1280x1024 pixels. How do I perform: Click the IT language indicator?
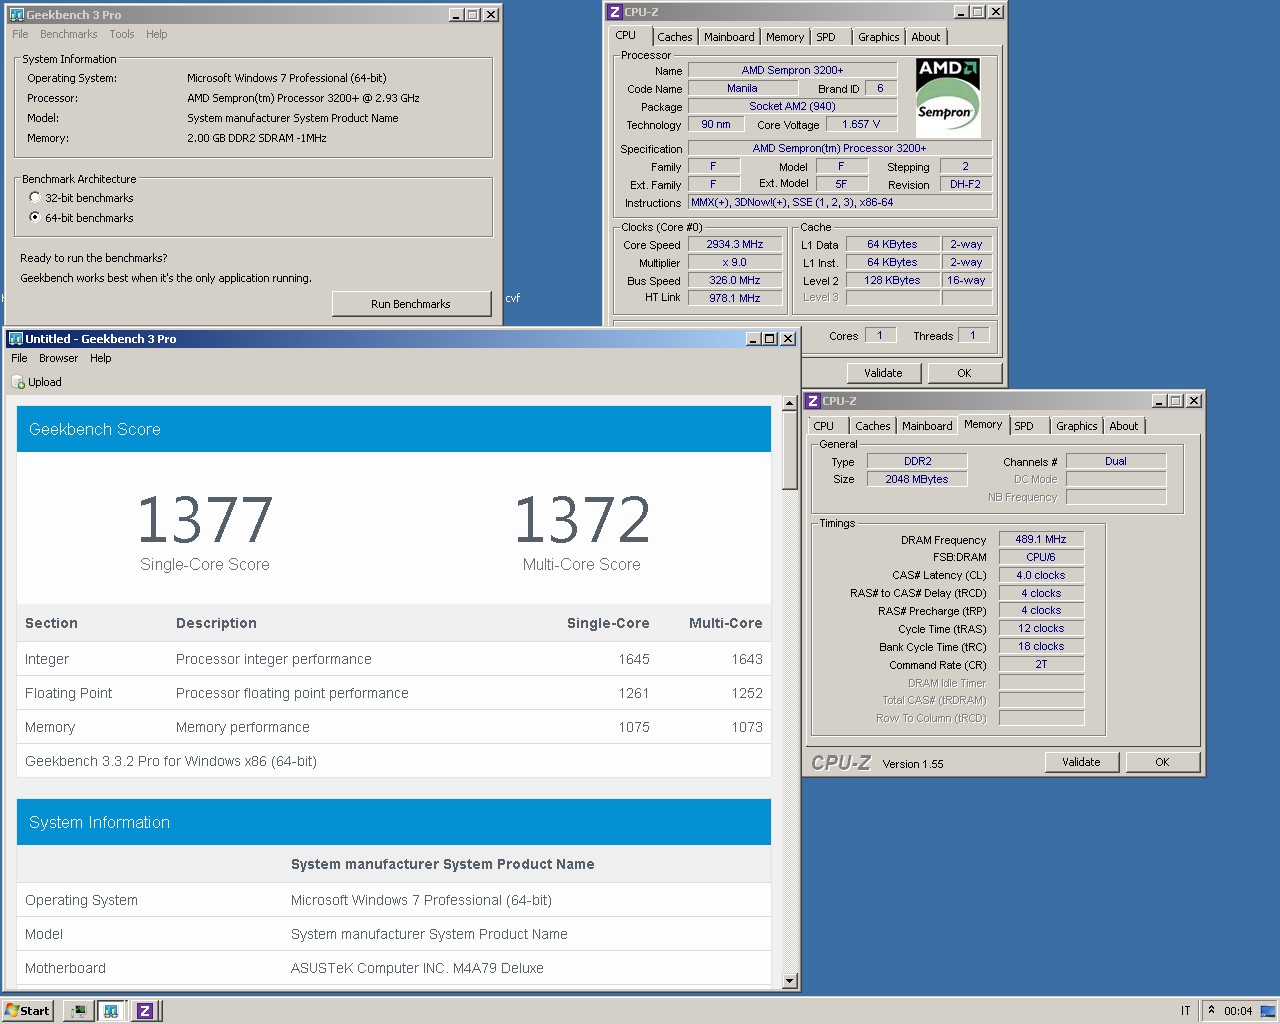[x=1185, y=1011]
